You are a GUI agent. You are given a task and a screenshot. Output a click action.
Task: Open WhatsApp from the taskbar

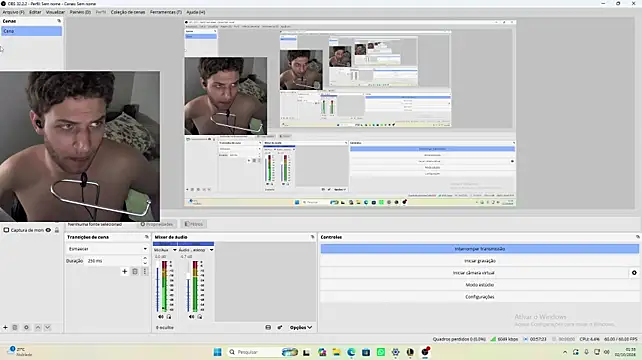pyautogui.click(x=381, y=352)
